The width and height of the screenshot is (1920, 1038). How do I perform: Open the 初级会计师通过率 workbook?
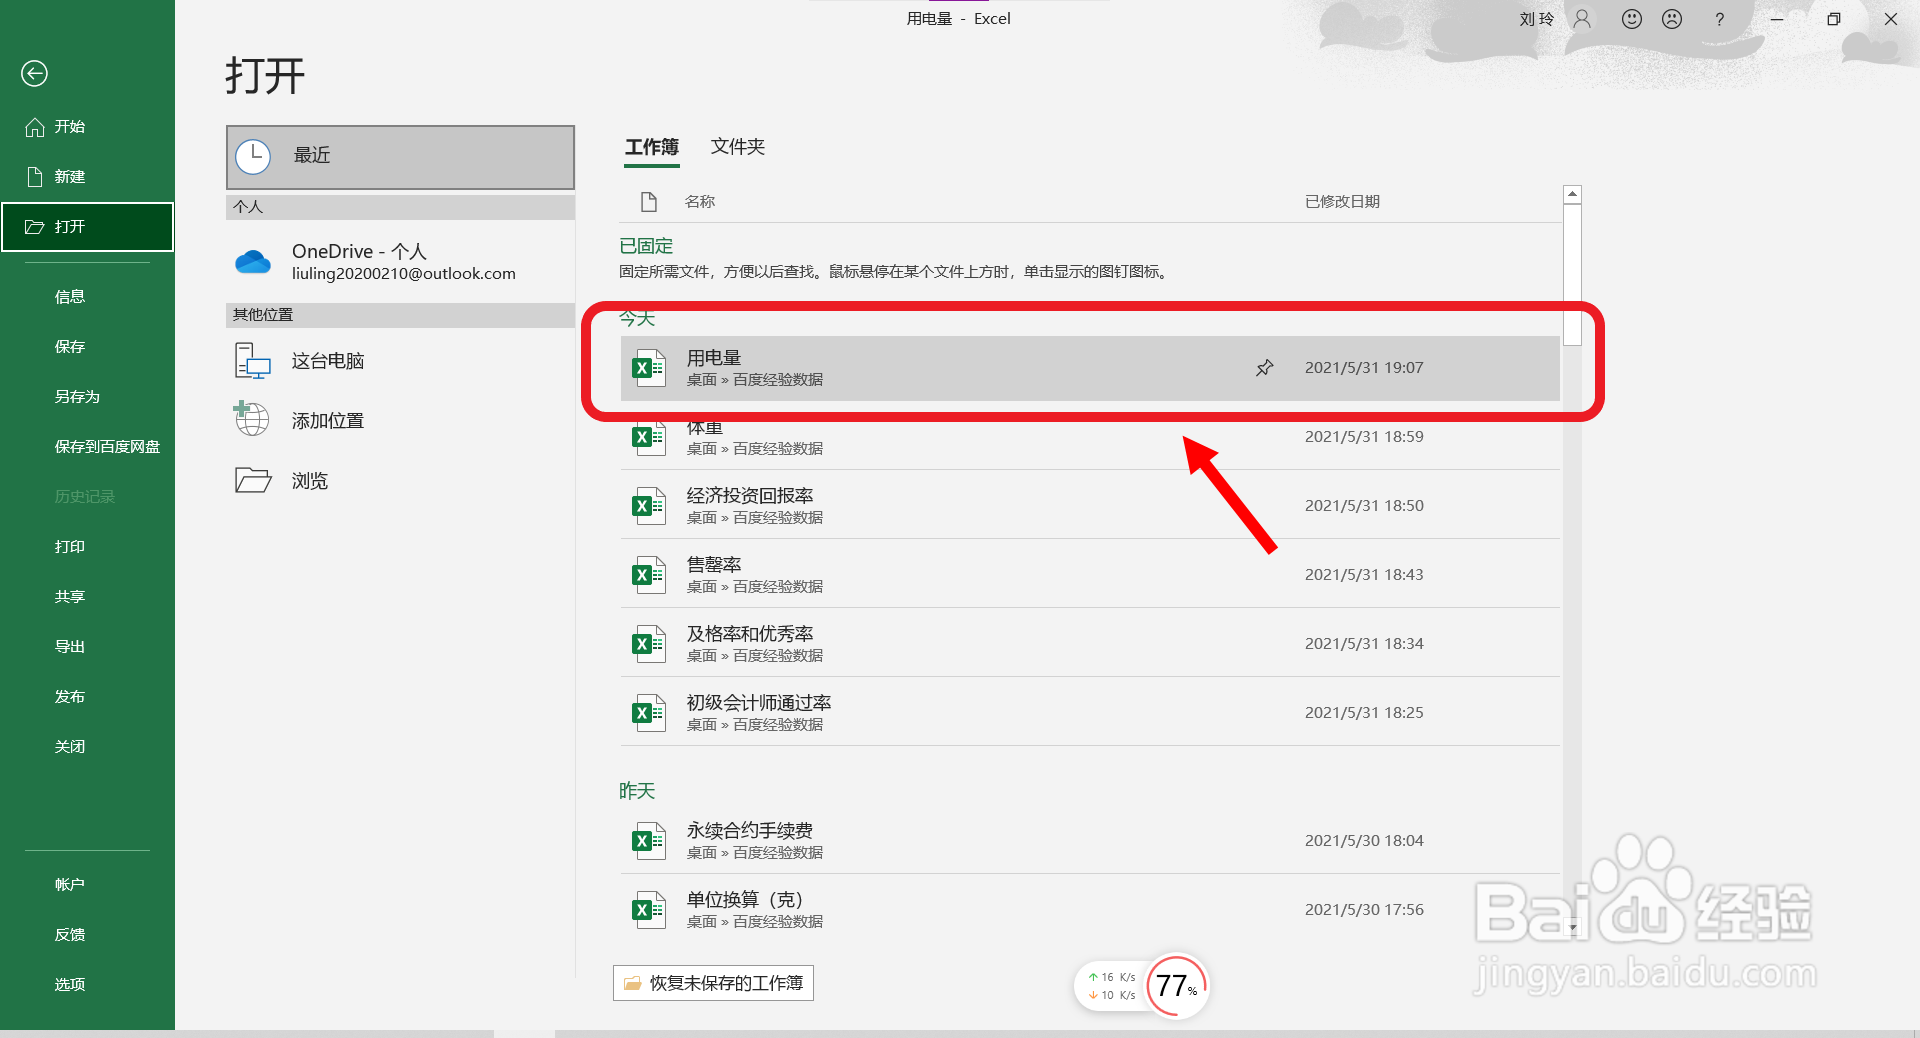[x=1090, y=713]
